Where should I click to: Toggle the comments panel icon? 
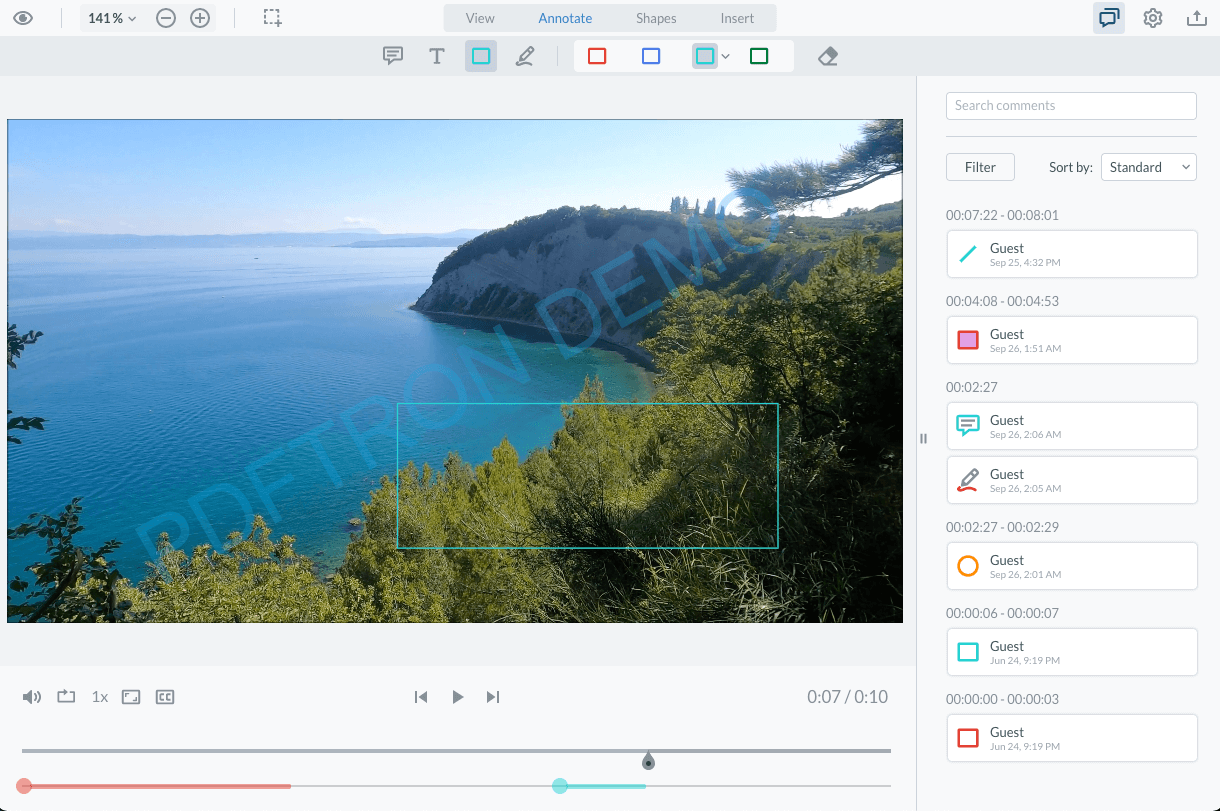click(x=1109, y=18)
